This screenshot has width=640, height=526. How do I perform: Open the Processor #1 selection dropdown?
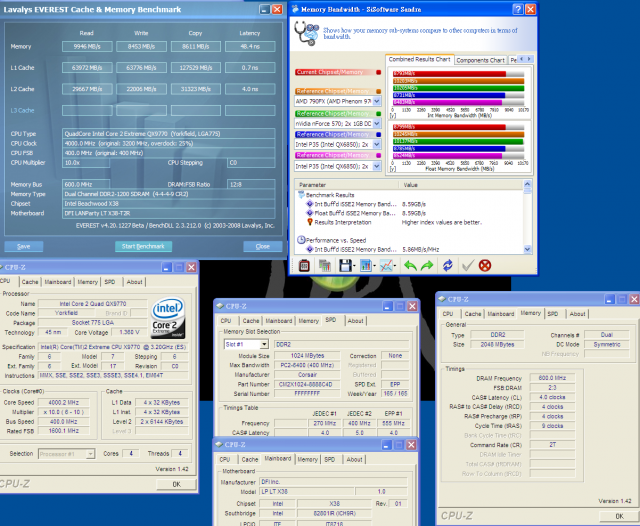[x=90, y=454]
